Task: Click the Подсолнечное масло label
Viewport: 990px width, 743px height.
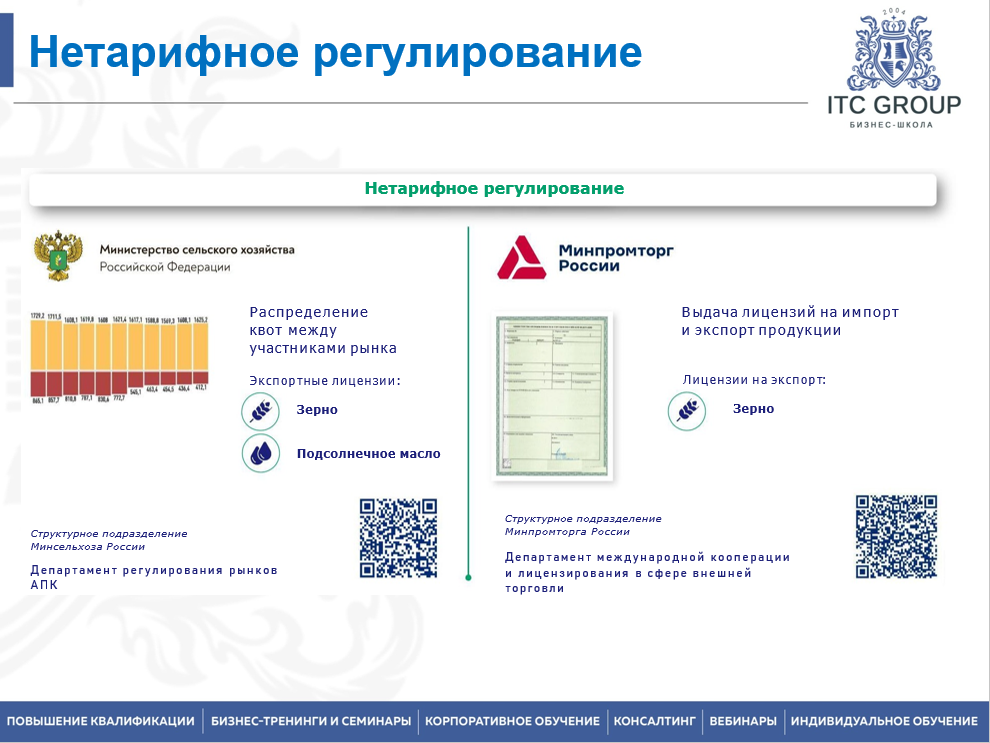Action: point(369,453)
